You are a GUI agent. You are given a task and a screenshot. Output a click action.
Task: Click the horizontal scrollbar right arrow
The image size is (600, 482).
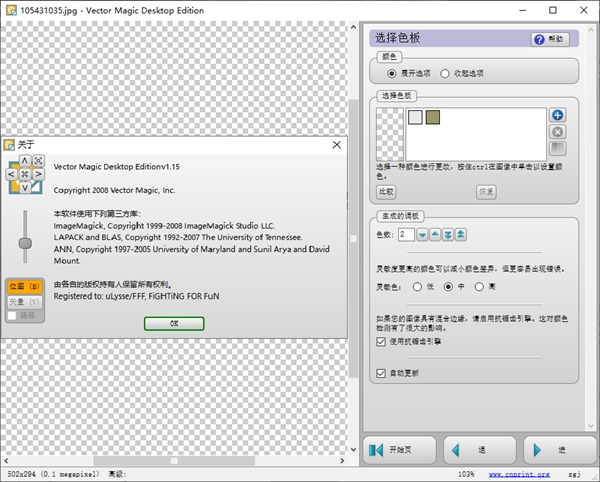coord(342,461)
